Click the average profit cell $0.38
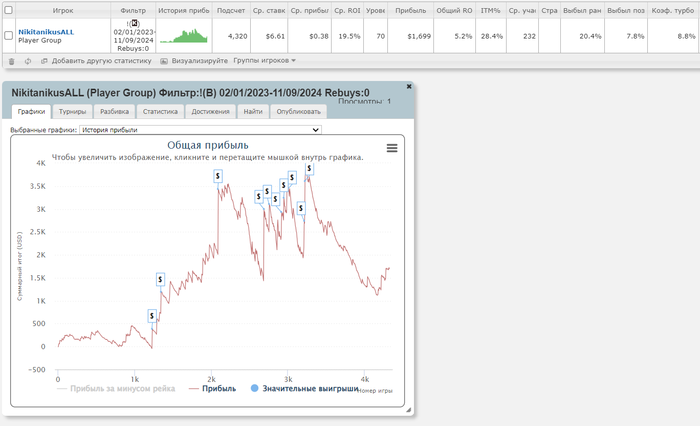 (x=309, y=36)
